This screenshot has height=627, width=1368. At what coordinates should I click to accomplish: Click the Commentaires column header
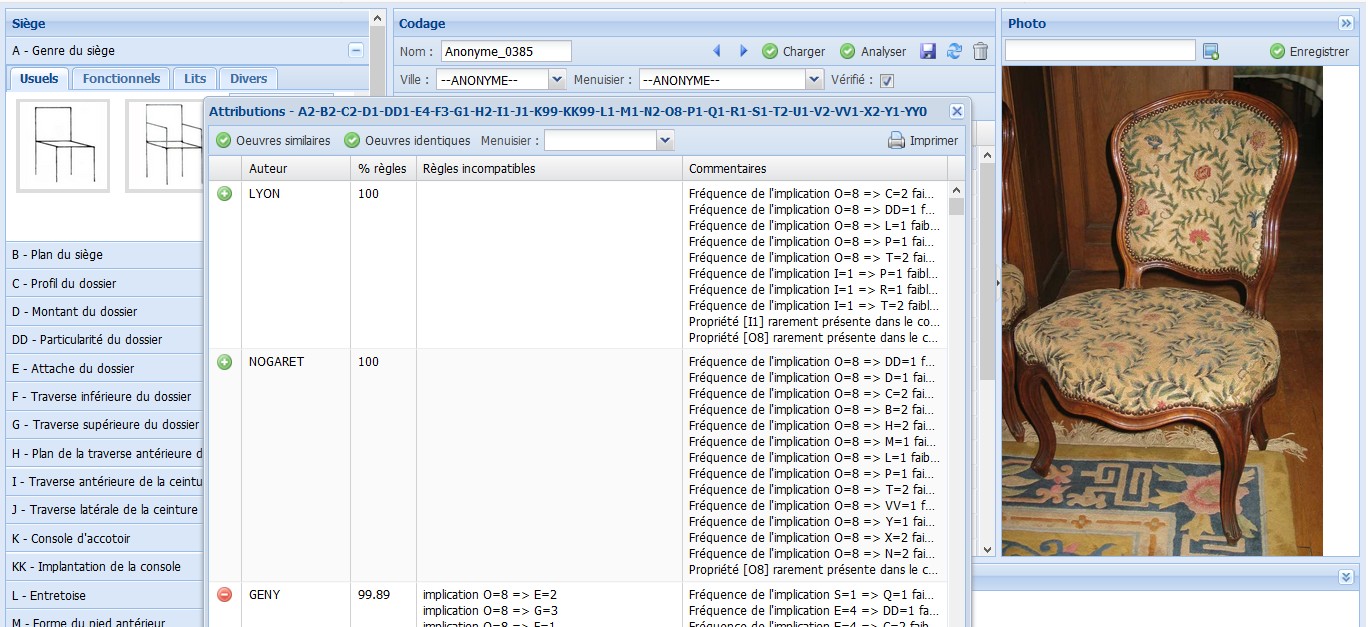click(816, 168)
